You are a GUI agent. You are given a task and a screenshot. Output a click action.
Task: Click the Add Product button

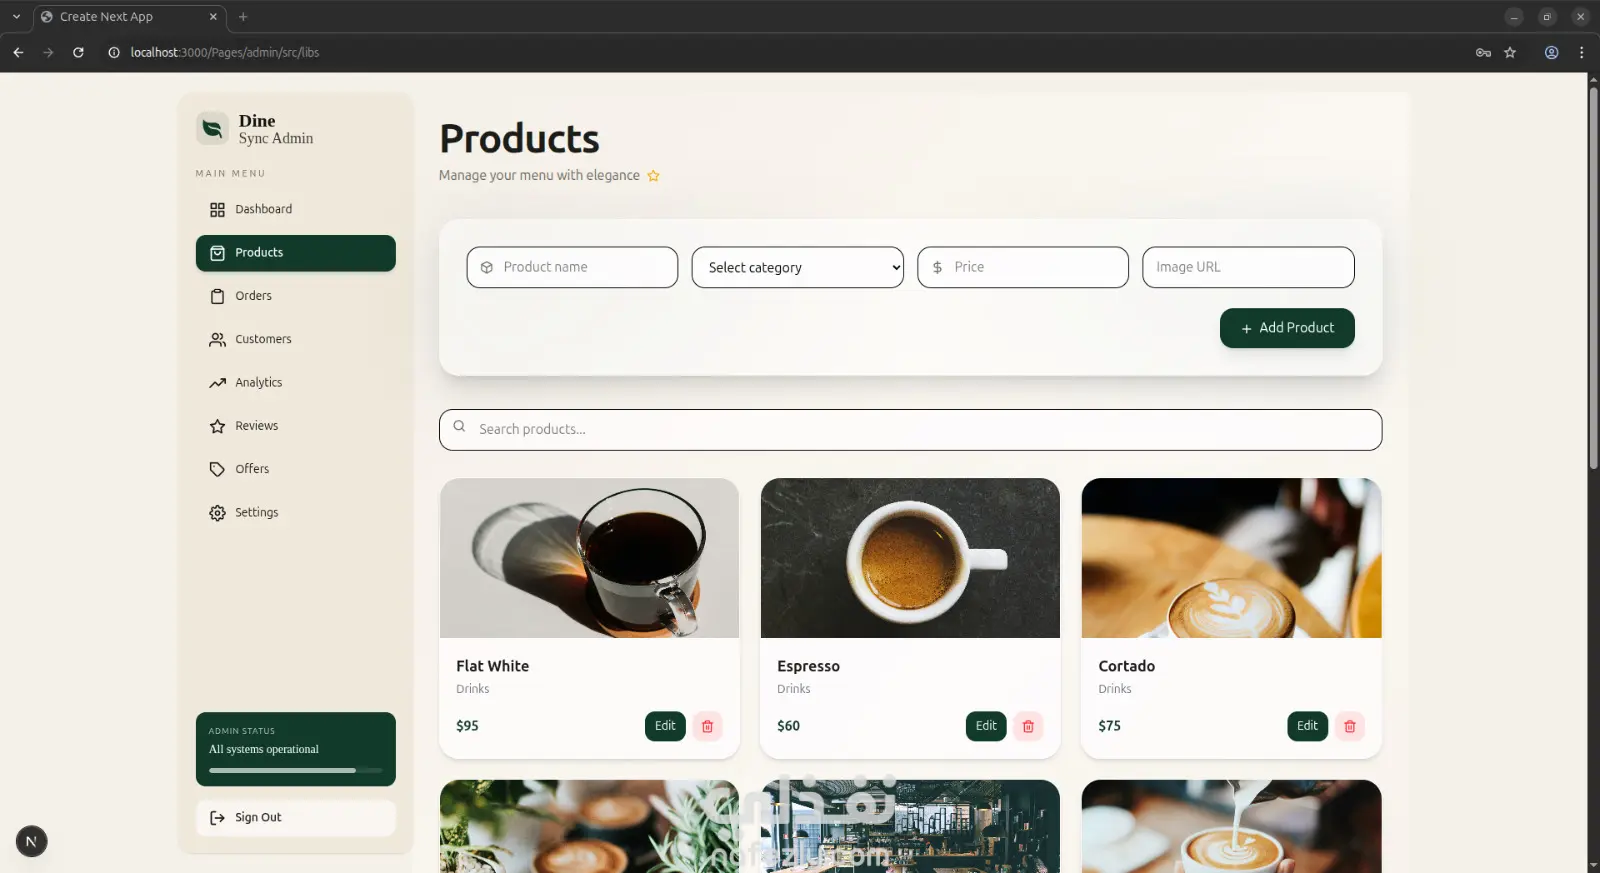point(1287,328)
